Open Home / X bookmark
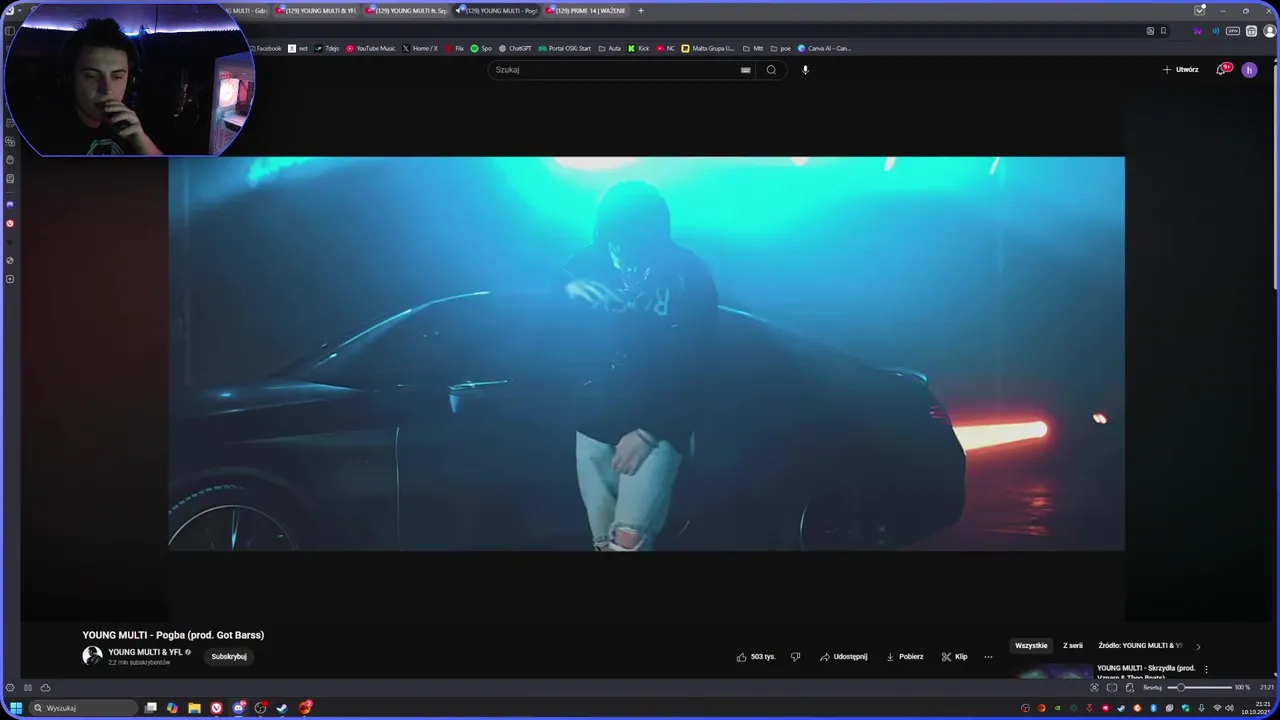This screenshot has width=1280, height=720. (420, 48)
